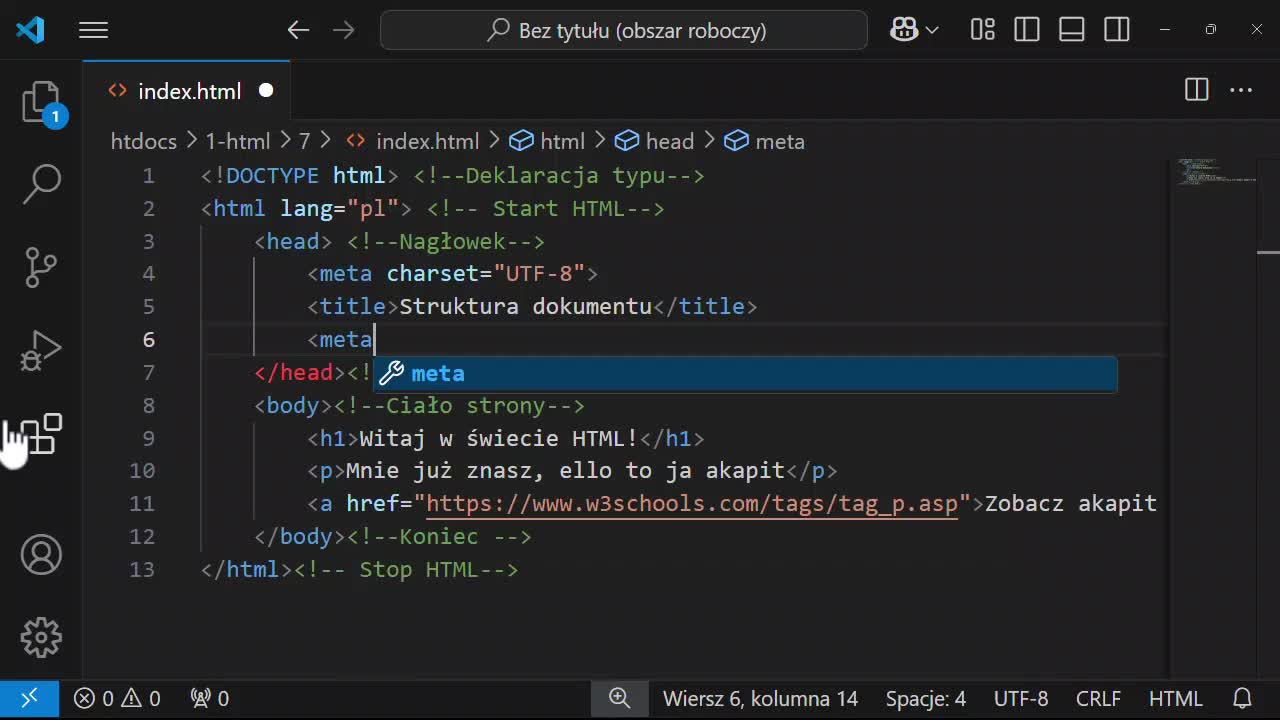Image resolution: width=1280 pixels, height=720 pixels.
Task: Click line number 13 in gutter
Action: tap(142, 569)
